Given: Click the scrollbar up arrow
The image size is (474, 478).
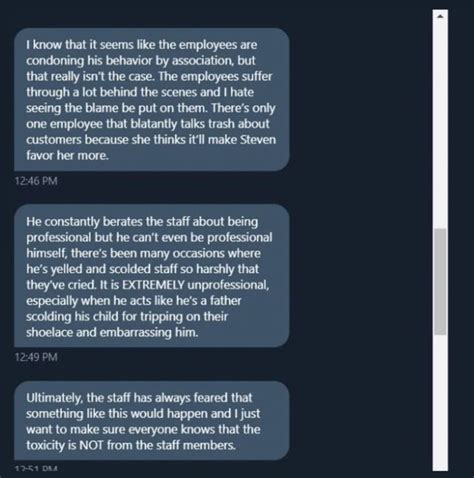Looking at the screenshot, I should [440, 16].
